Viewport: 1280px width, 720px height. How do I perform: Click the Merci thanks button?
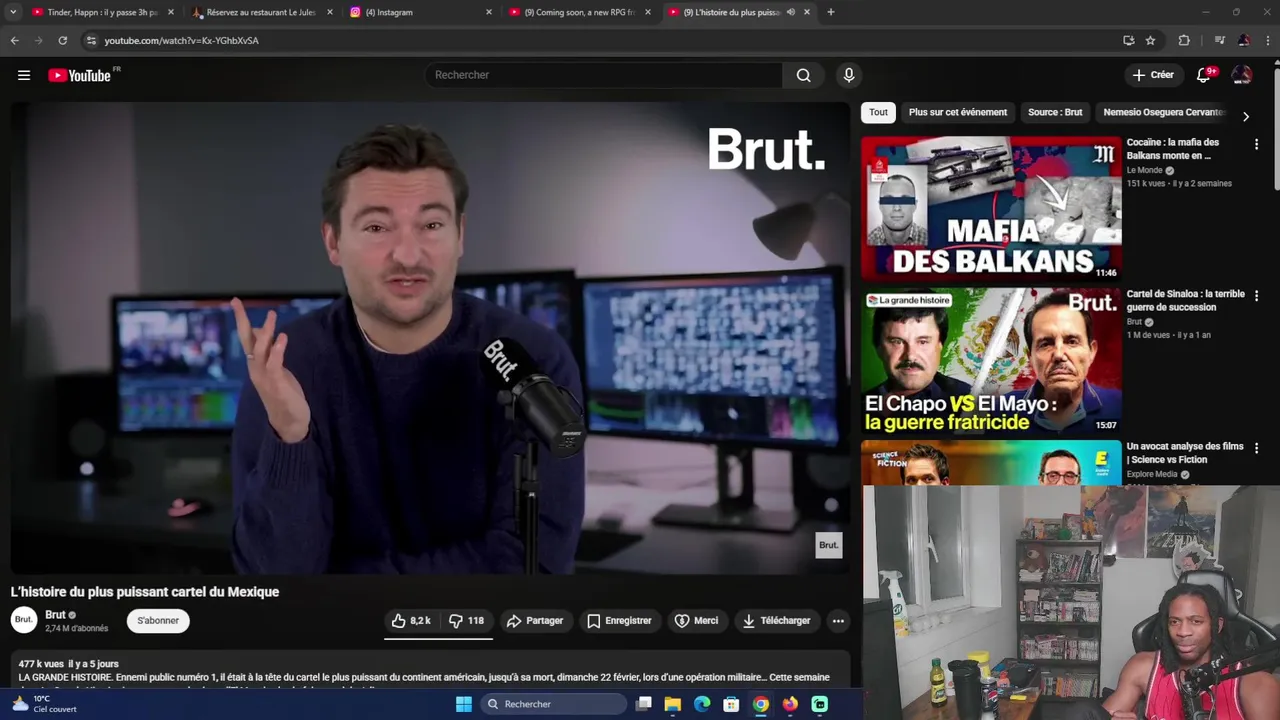[696, 621]
